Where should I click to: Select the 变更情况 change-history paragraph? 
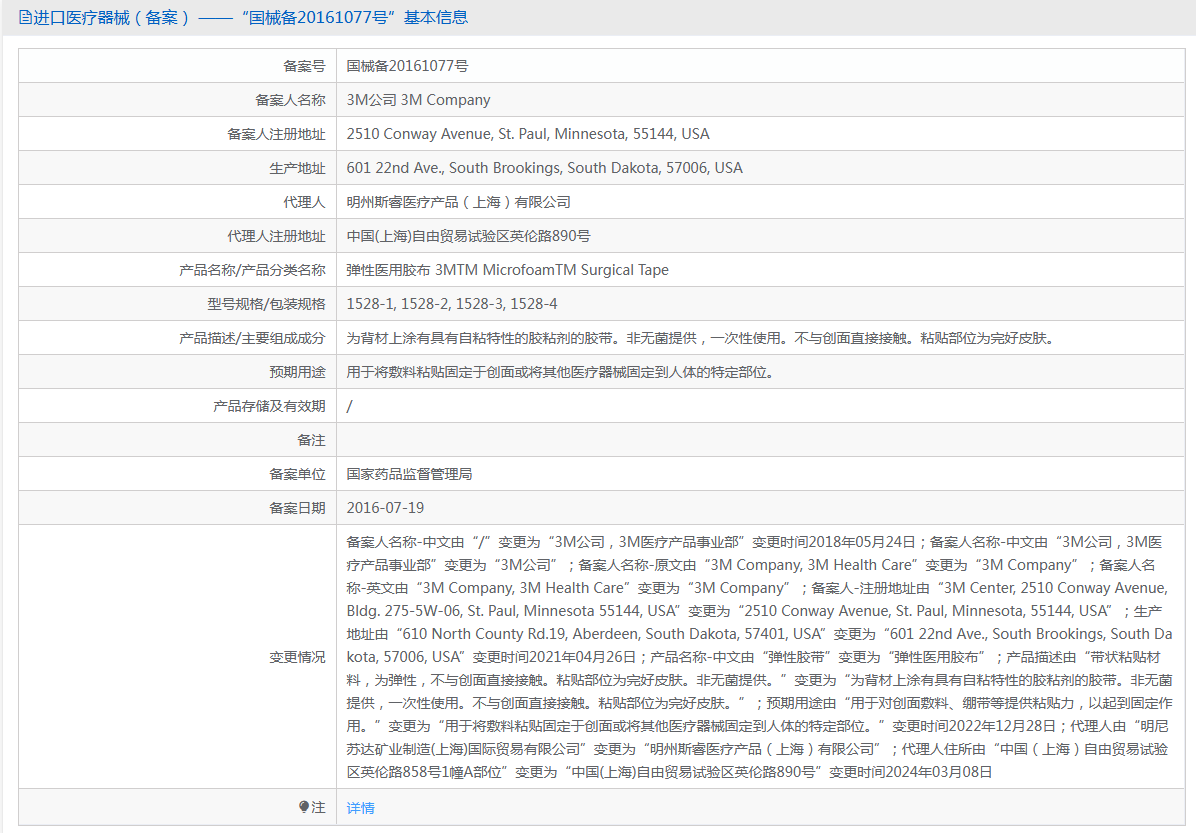pyautogui.click(x=760, y=657)
